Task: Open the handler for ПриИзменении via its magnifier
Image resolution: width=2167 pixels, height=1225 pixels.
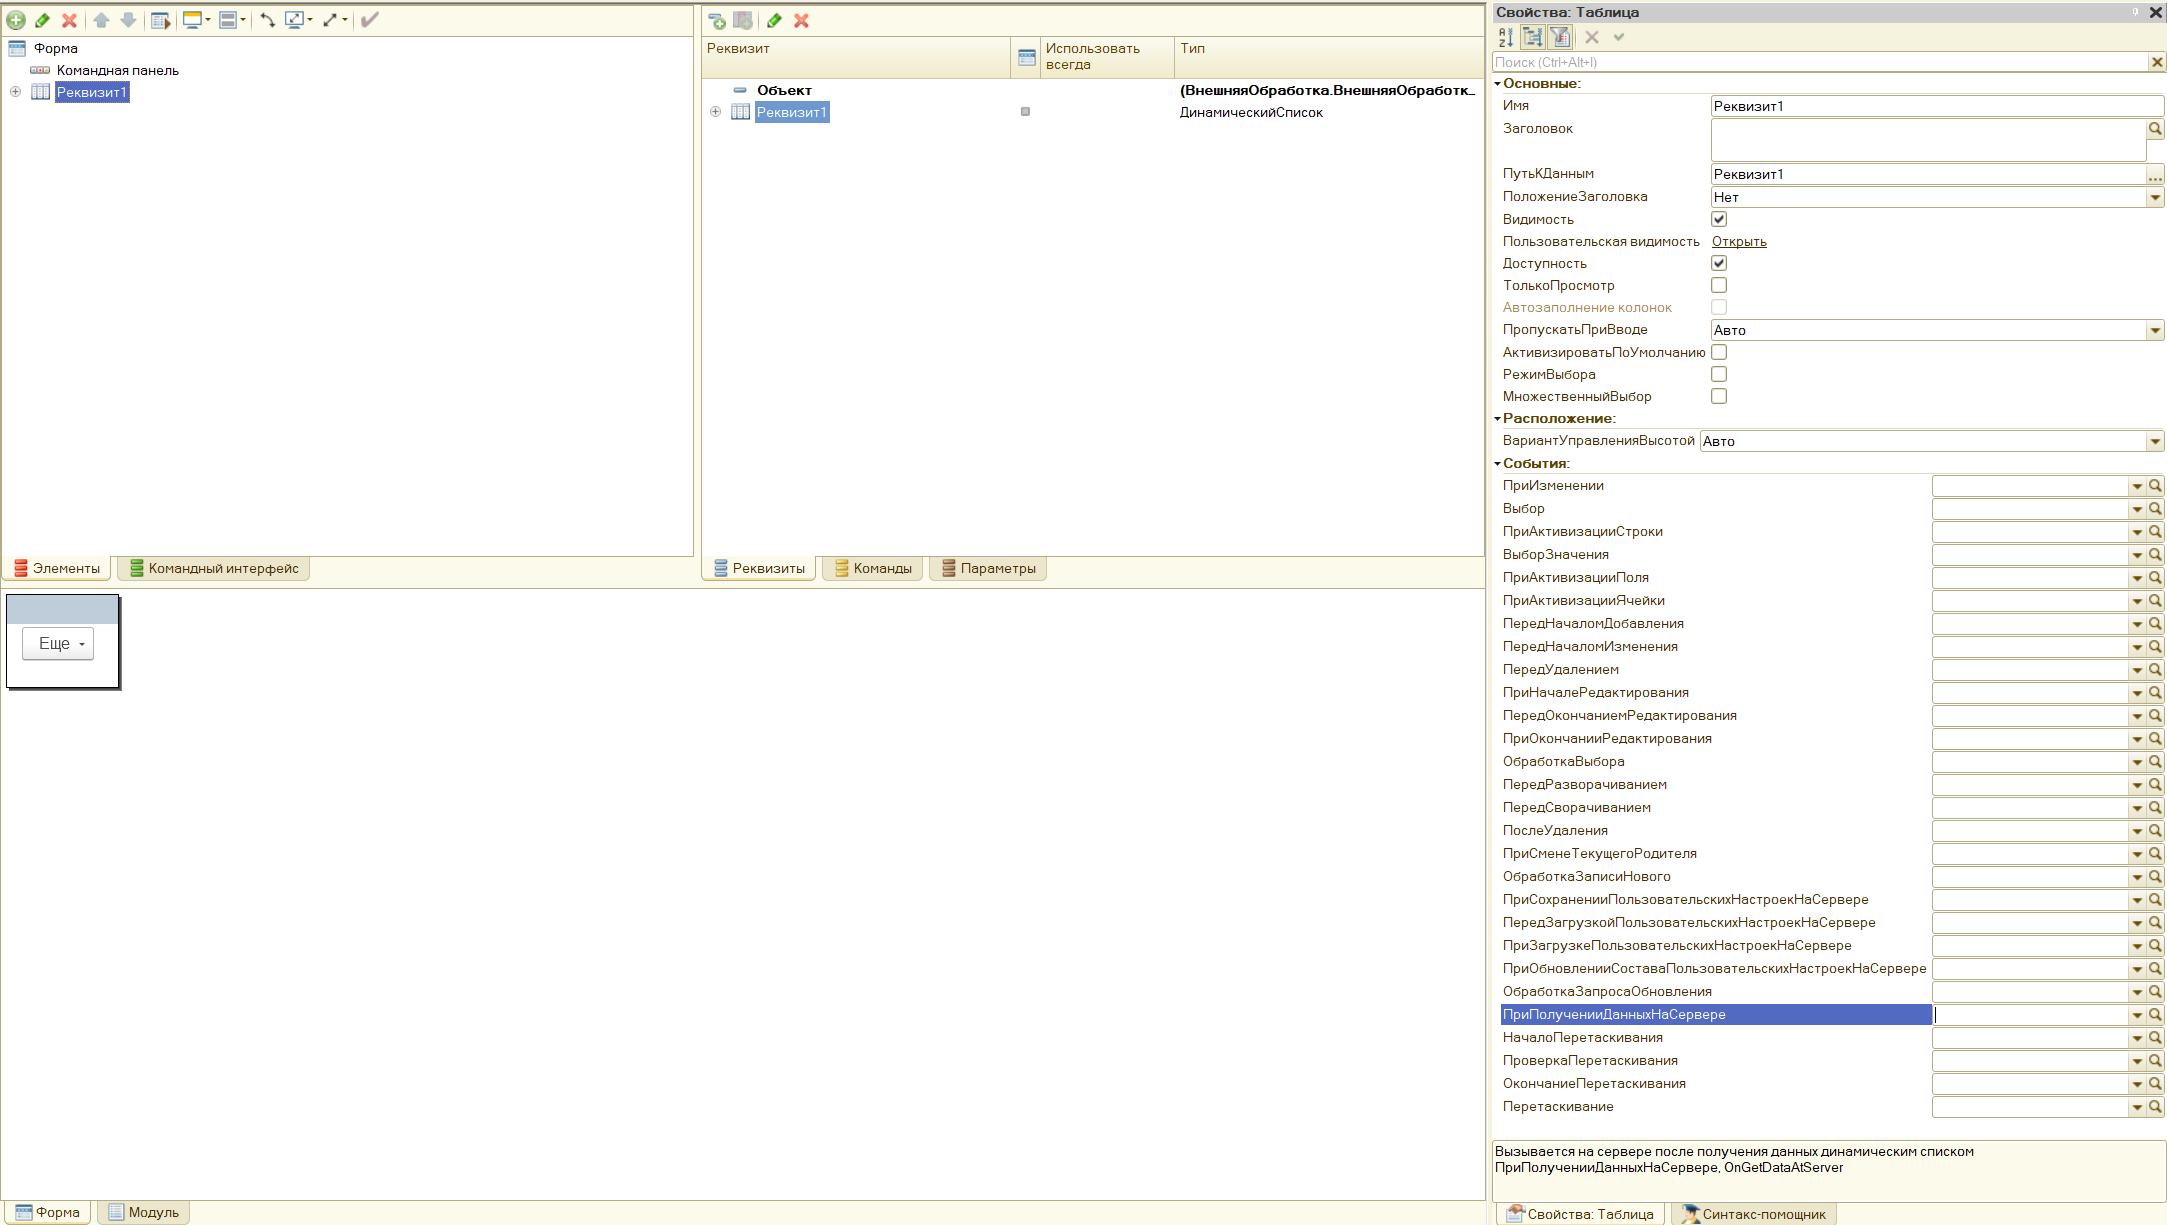Action: 2156,486
